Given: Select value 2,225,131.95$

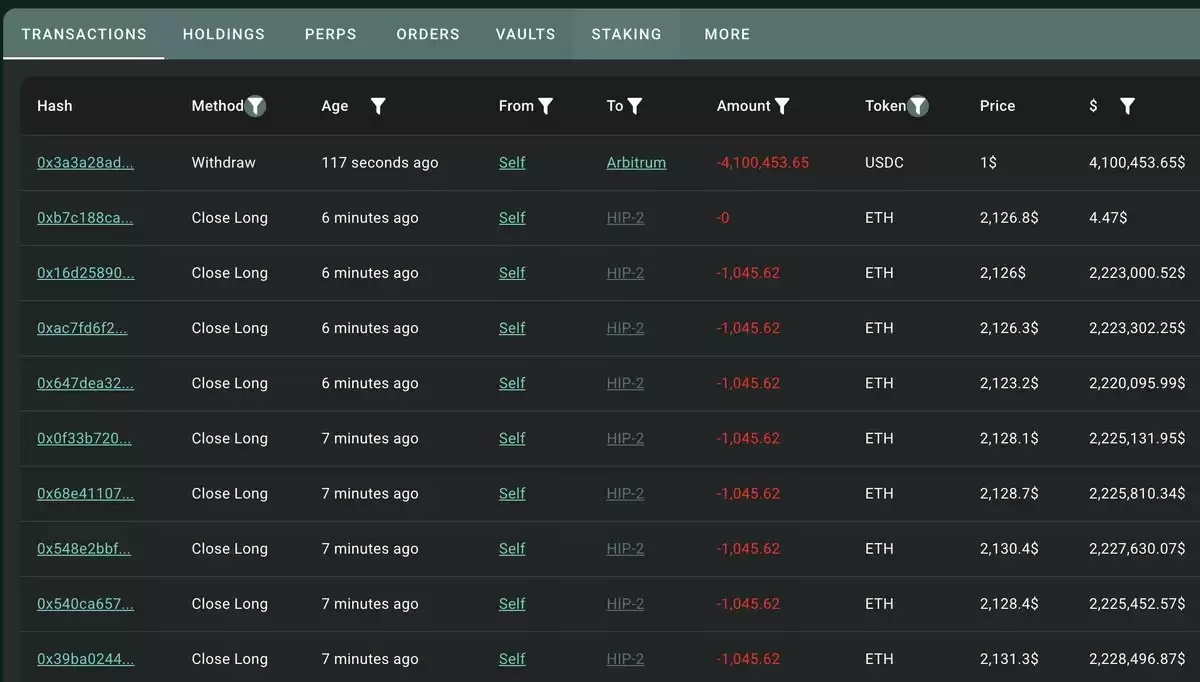Looking at the screenshot, I should 1137,438.
